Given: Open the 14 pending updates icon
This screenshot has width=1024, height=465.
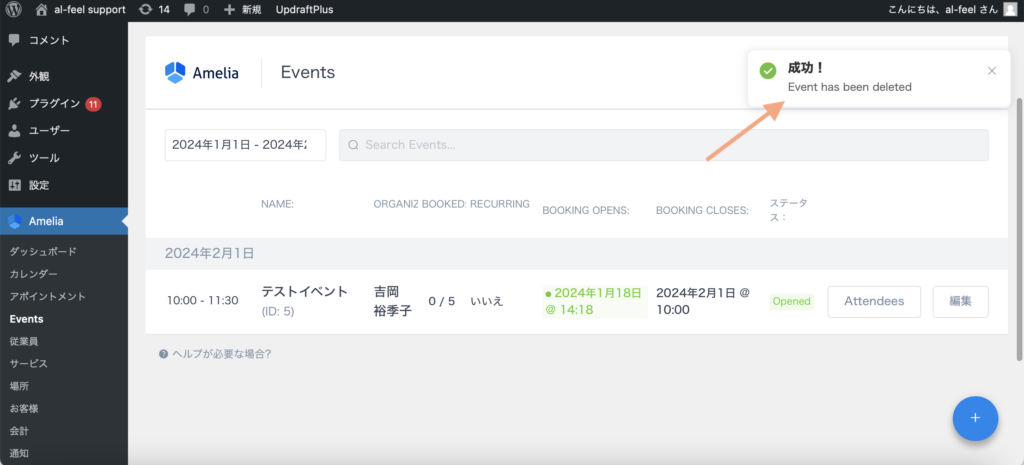Looking at the screenshot, I should click(x=155, y=9).
